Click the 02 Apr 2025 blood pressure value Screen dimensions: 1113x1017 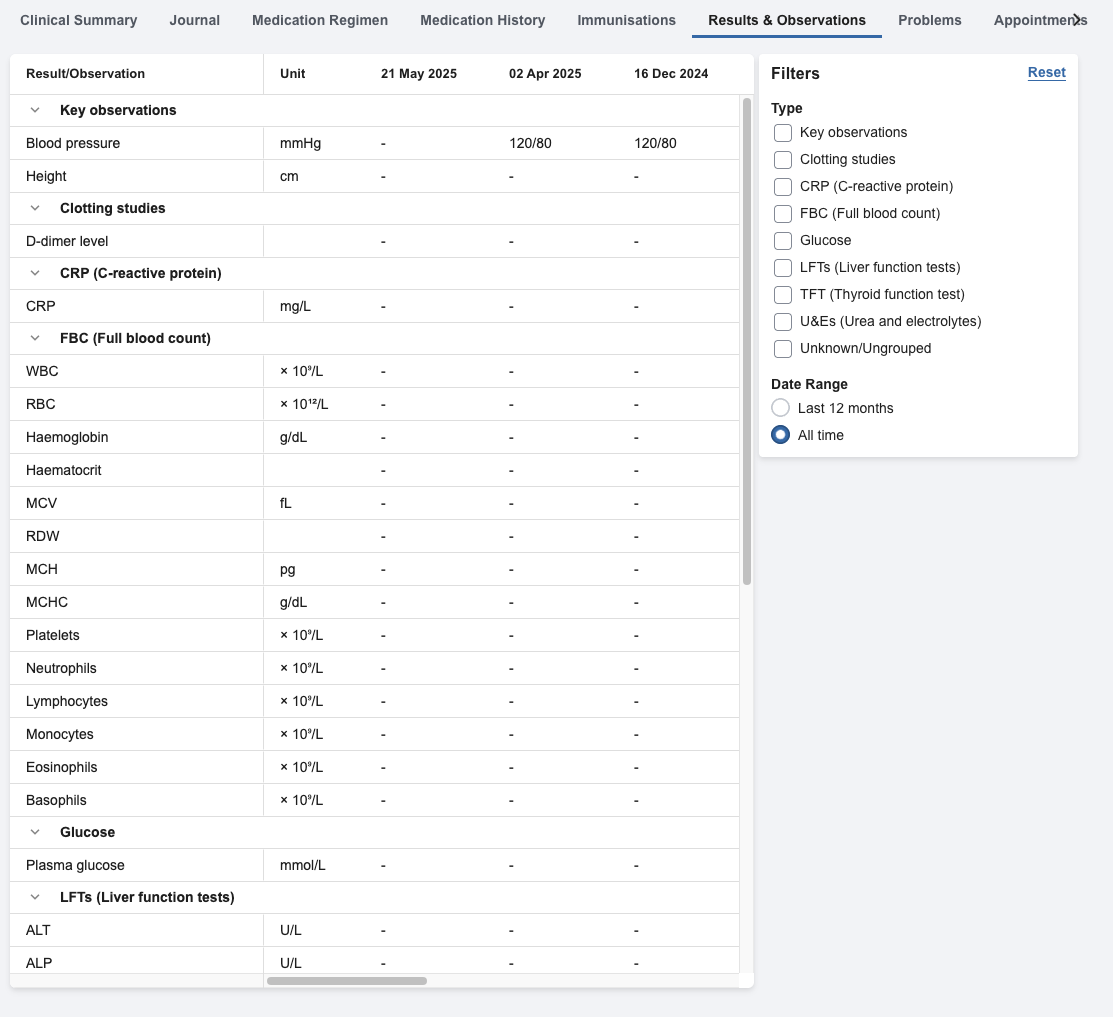point(530,143)
